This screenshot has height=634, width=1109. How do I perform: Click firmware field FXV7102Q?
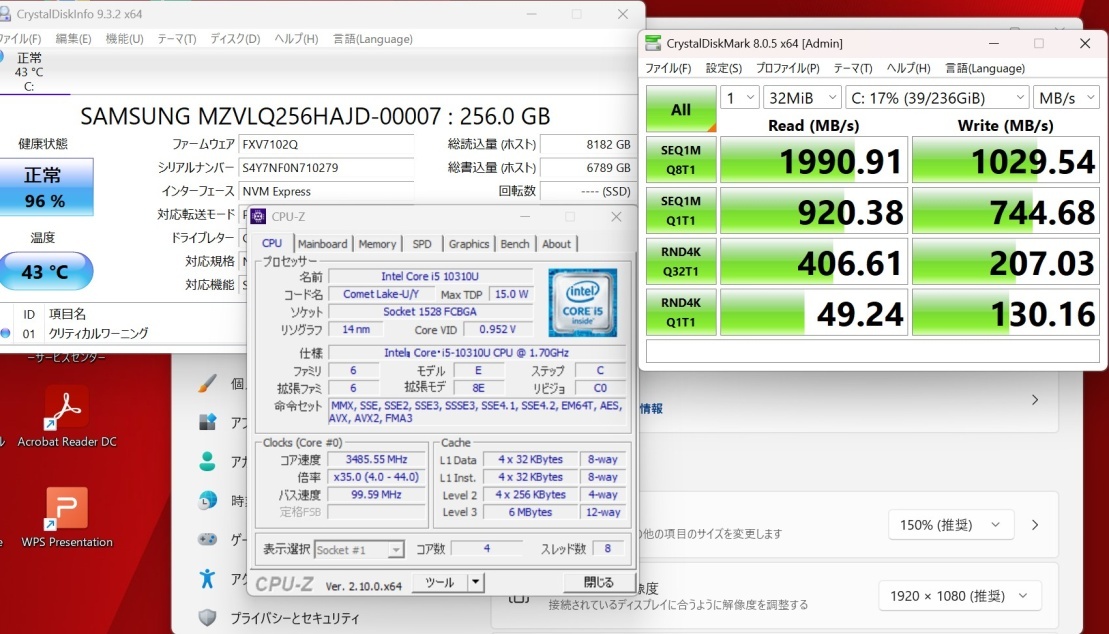click(x=326, y=144)
